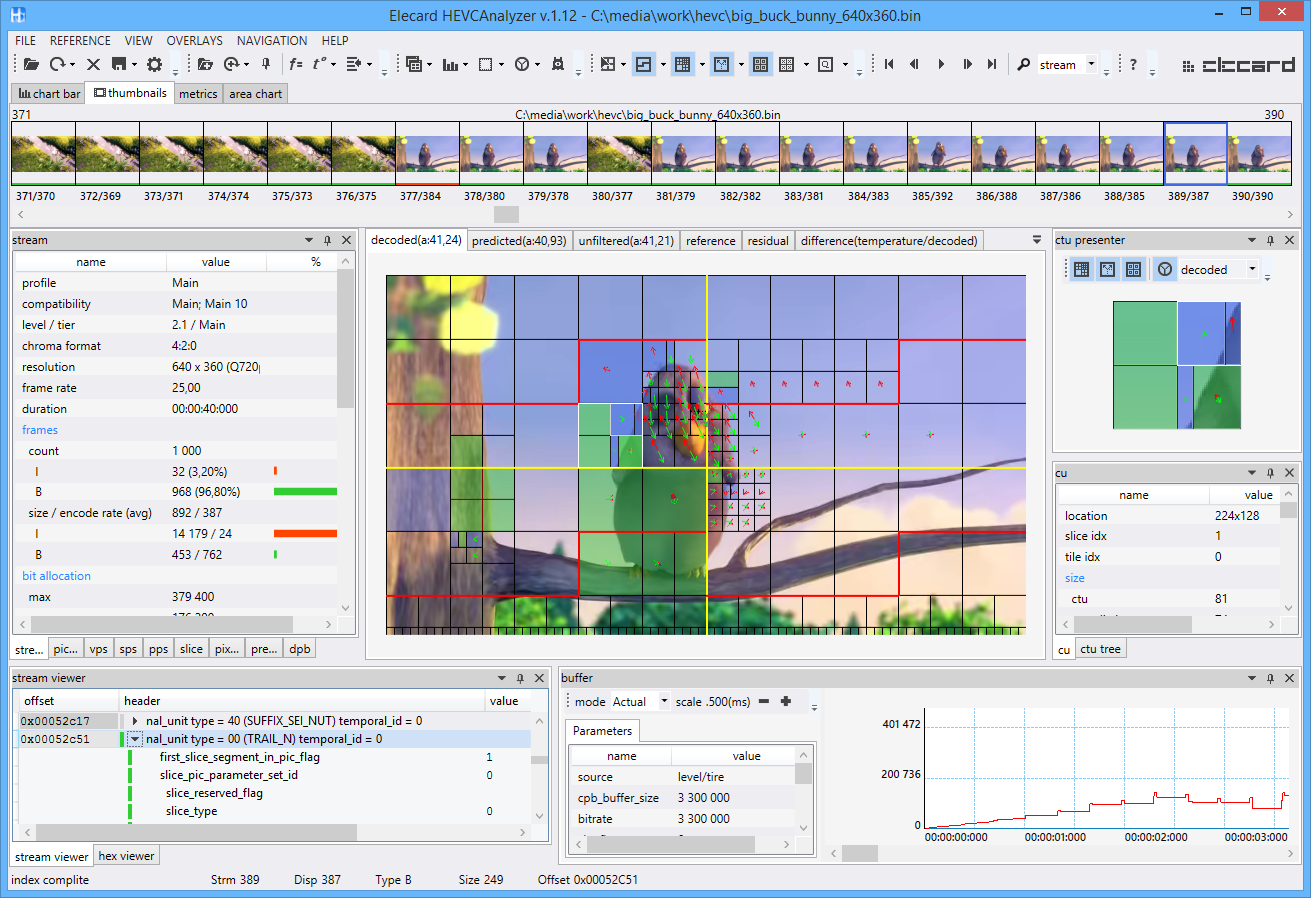Click the frames section heading
The image size is (1311, 898).
point(40,430)
